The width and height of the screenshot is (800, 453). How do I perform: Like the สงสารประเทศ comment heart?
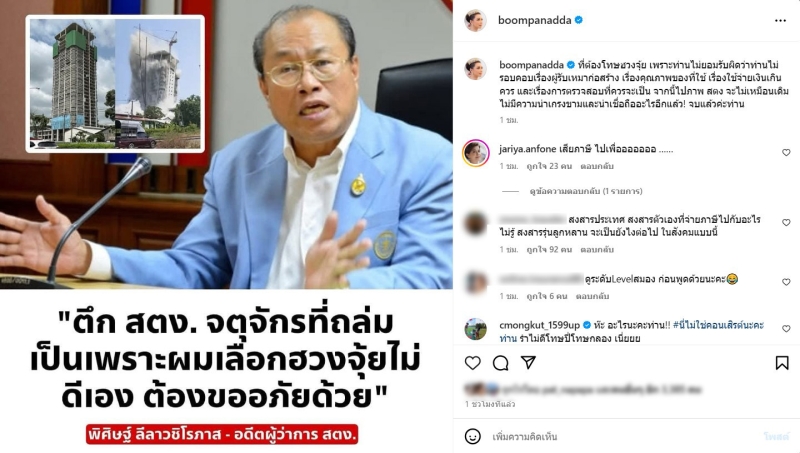tap(786, 222)
